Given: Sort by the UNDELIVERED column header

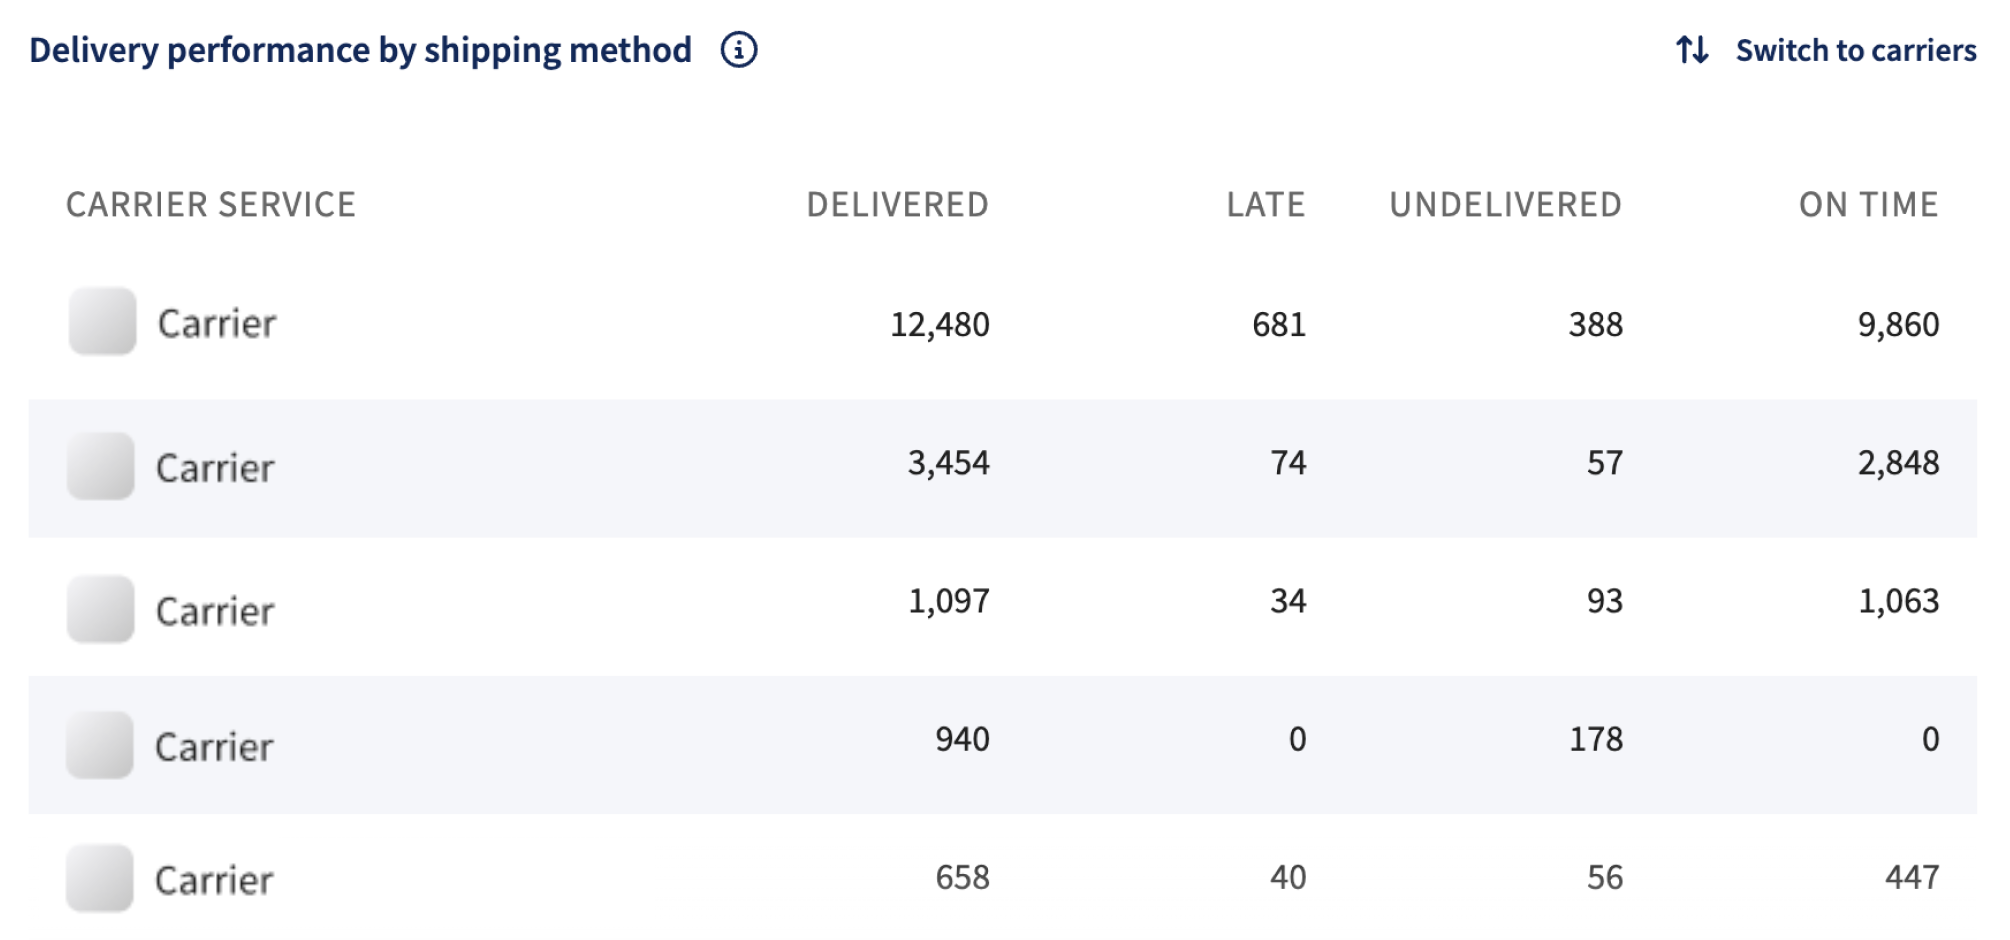Looking at the screenshot, I should coord(1505,205).
